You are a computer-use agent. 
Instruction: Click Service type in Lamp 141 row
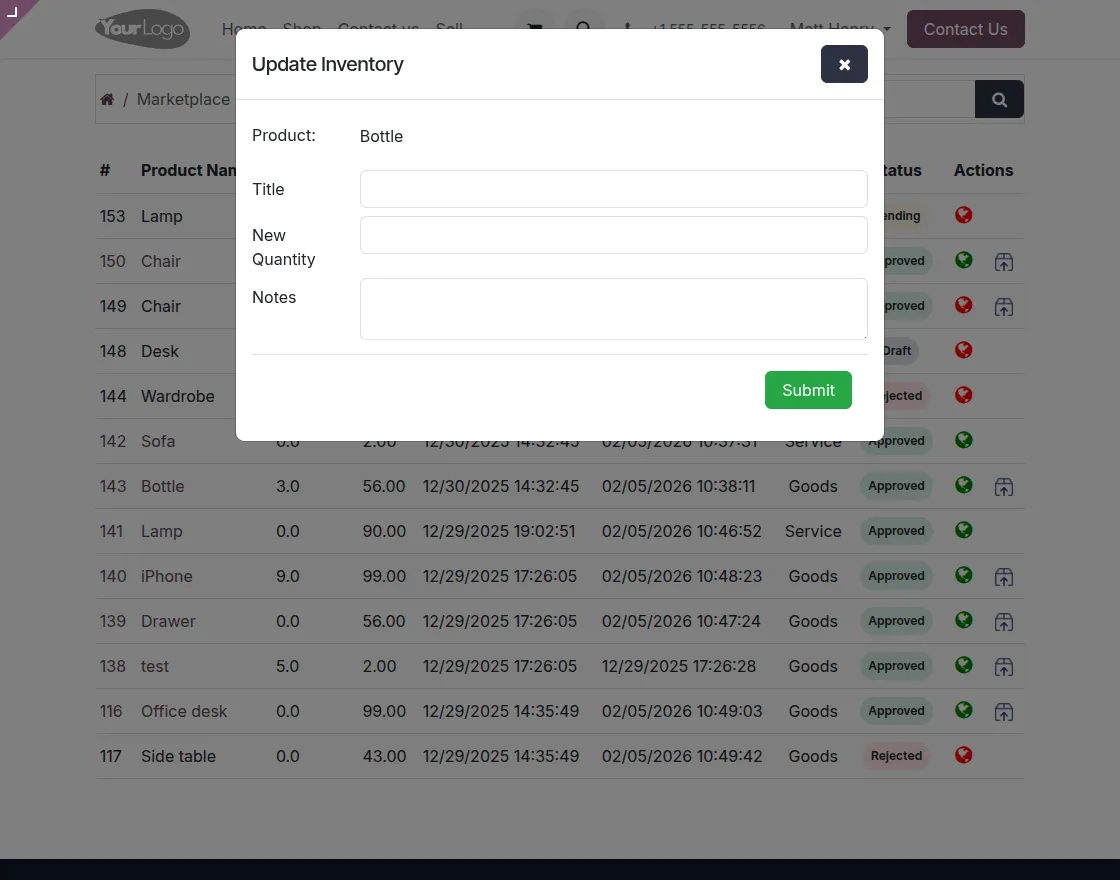tap(813, 531)
